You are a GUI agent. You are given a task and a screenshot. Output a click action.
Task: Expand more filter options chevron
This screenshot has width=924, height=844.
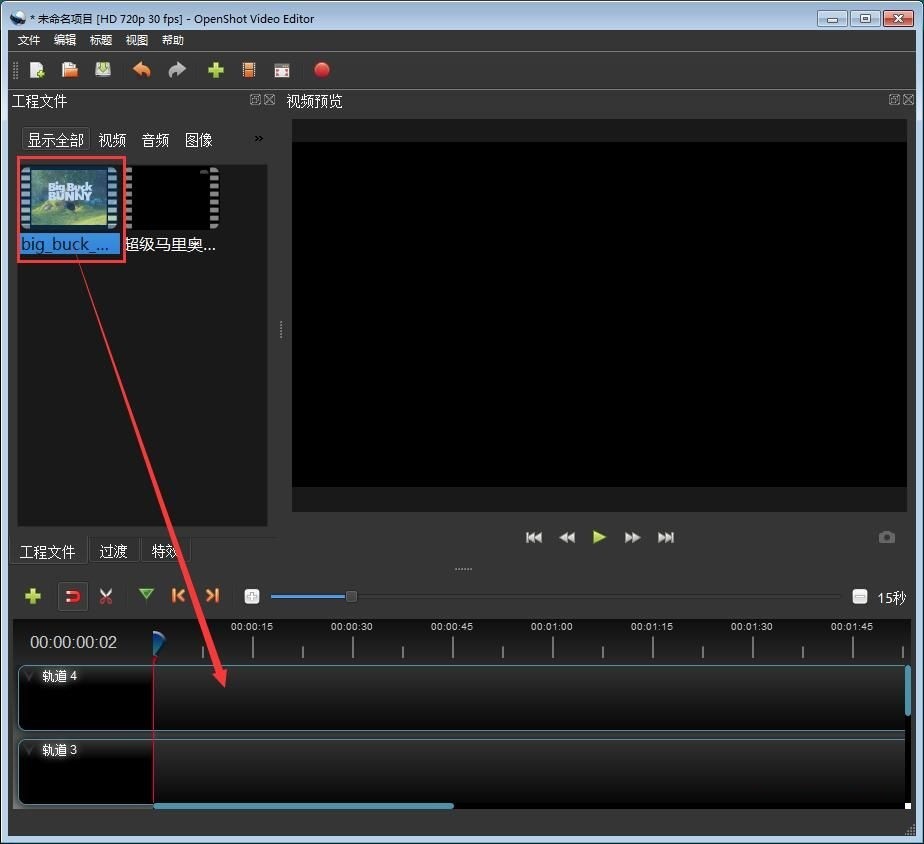pyautogui.click(x=259, y=139)
